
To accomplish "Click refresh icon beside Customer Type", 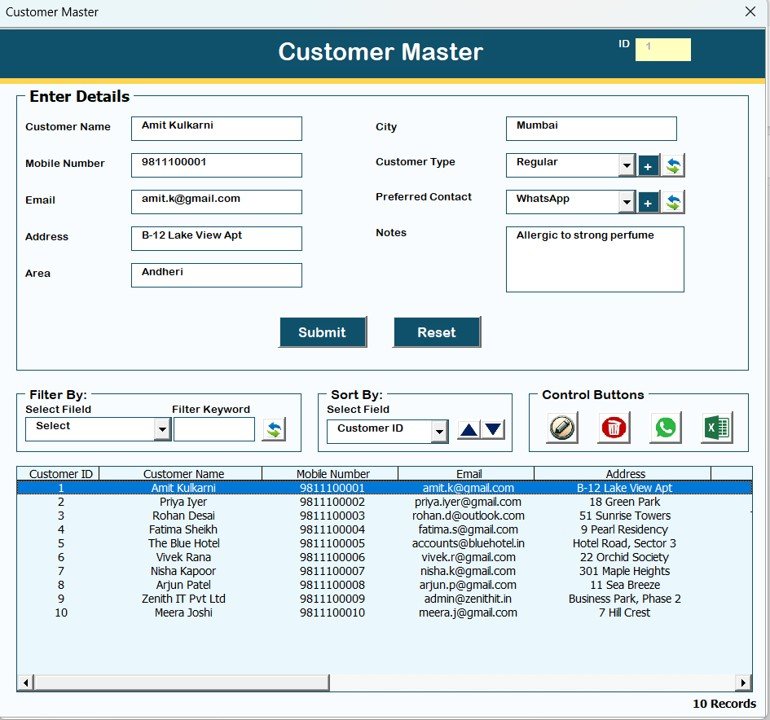I will 674,166.
